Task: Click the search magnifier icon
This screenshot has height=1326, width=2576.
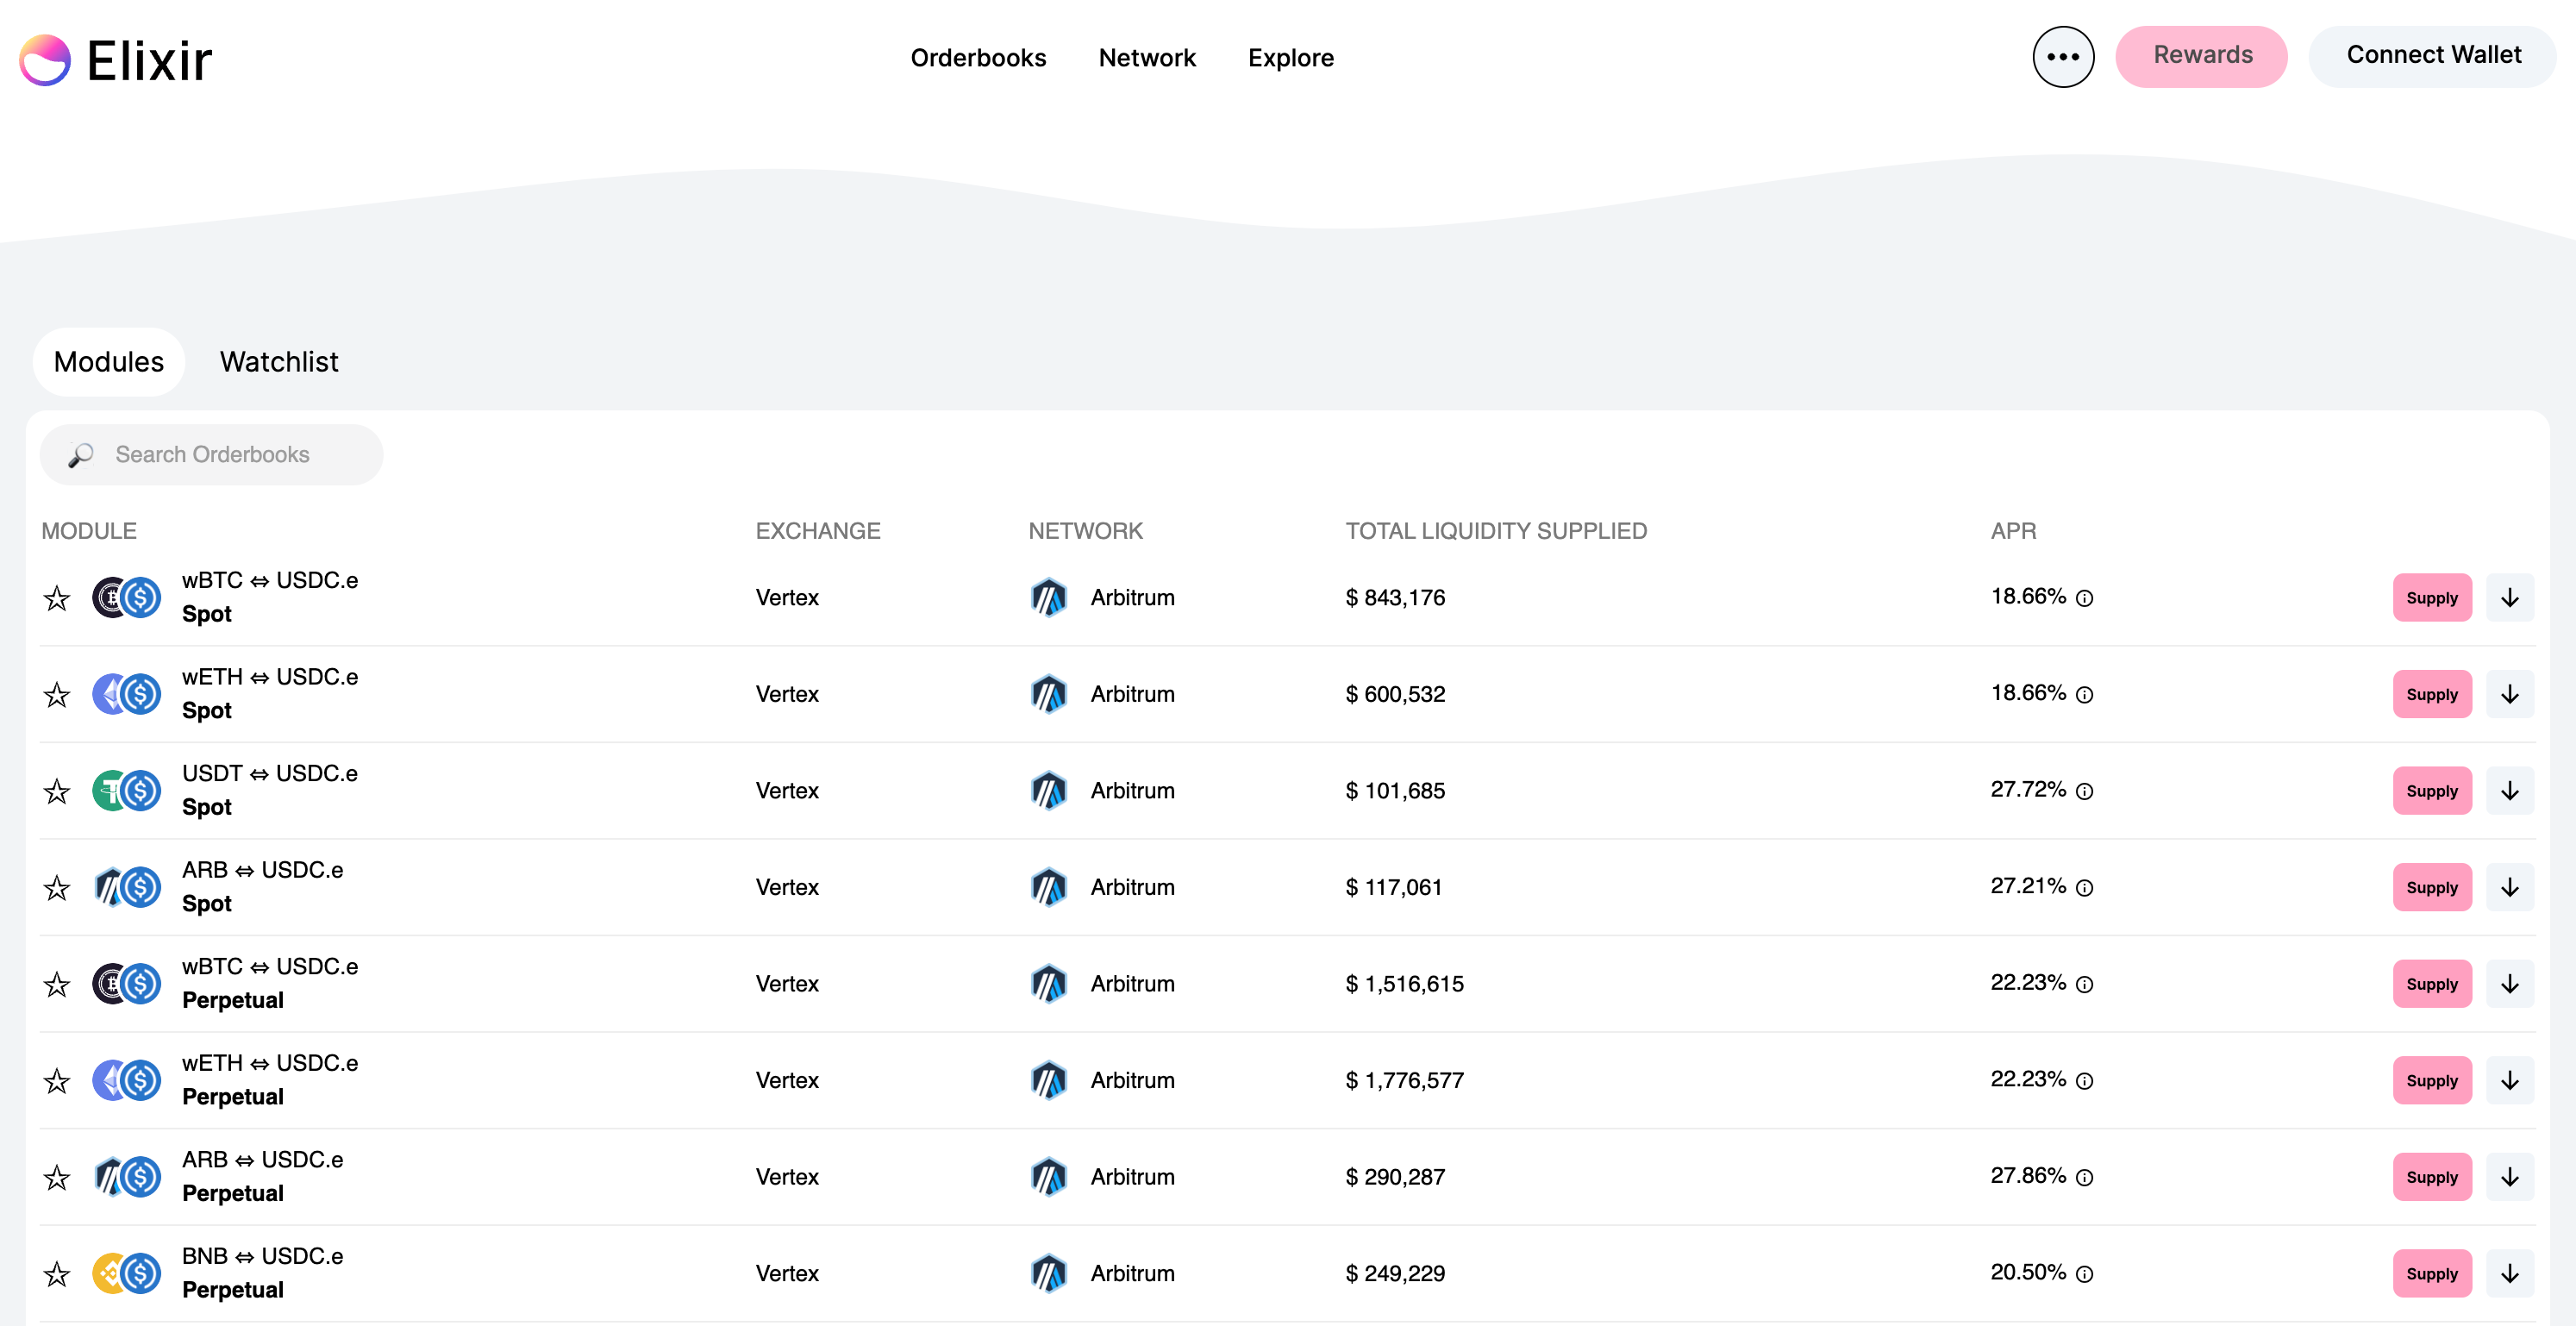Action: coord(81,455)
